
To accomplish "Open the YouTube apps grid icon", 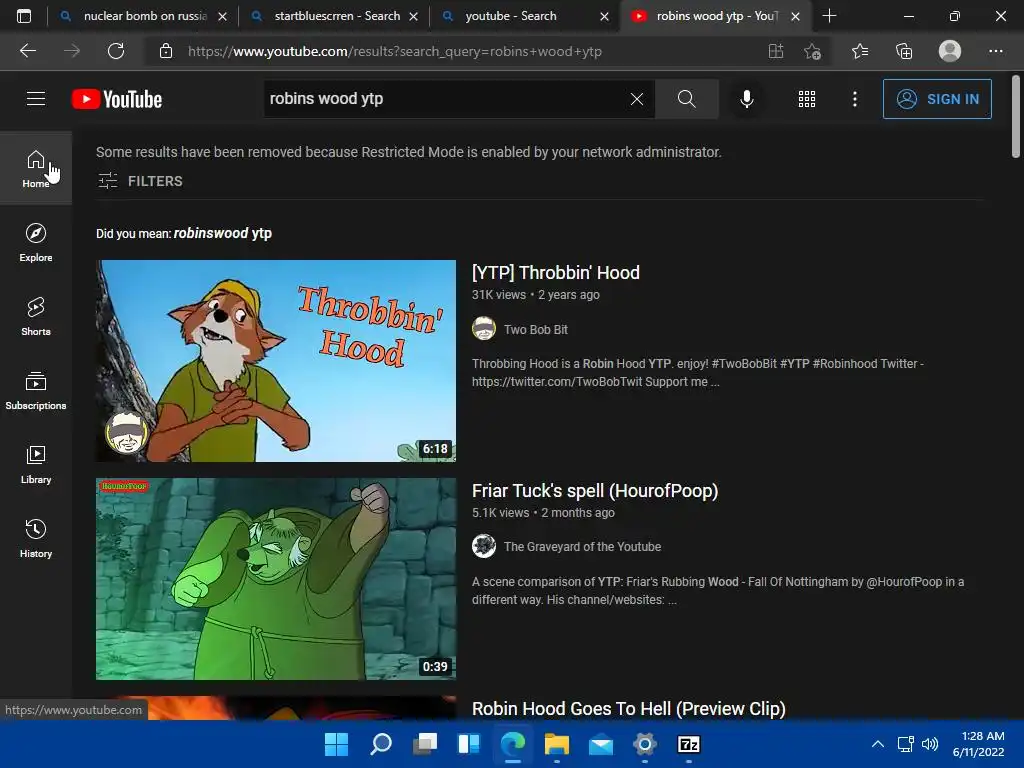I will pyautogui.click(x=807, y=99).
